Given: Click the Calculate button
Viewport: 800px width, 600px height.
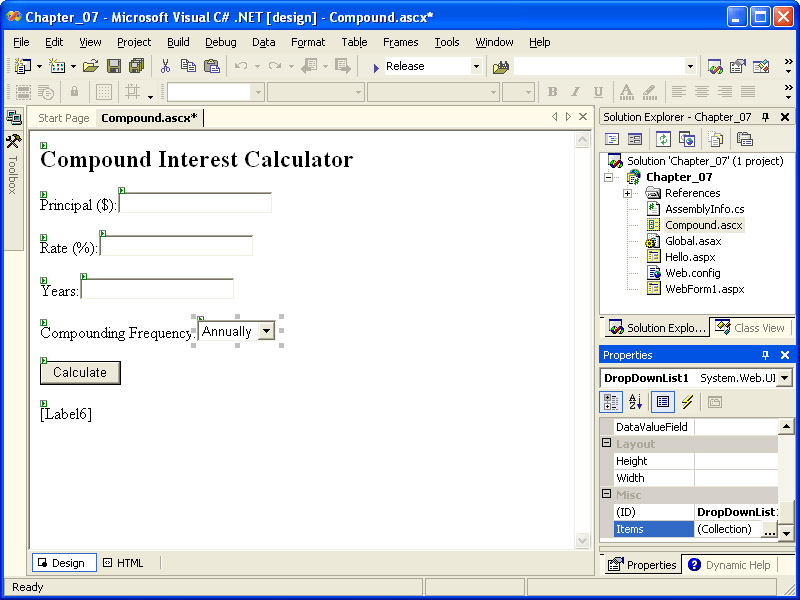Looking at the screenshot, I should pos(80,372).
